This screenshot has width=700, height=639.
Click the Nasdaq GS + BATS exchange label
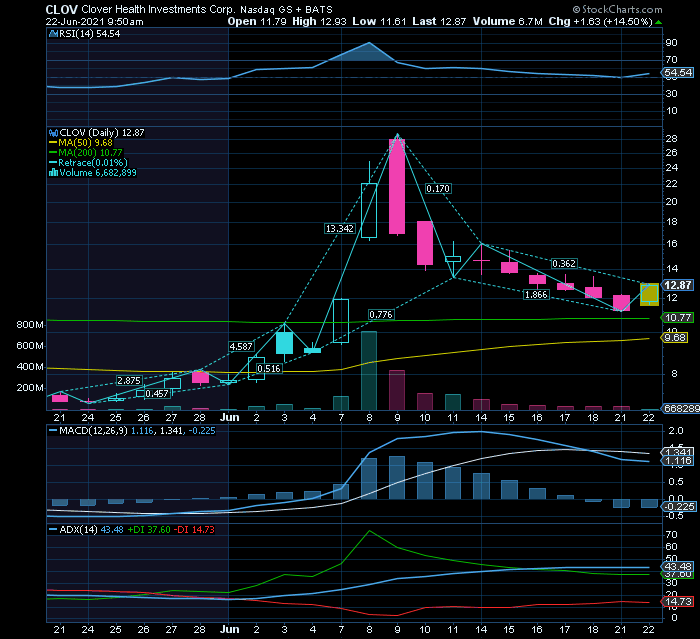click(286, 9)
